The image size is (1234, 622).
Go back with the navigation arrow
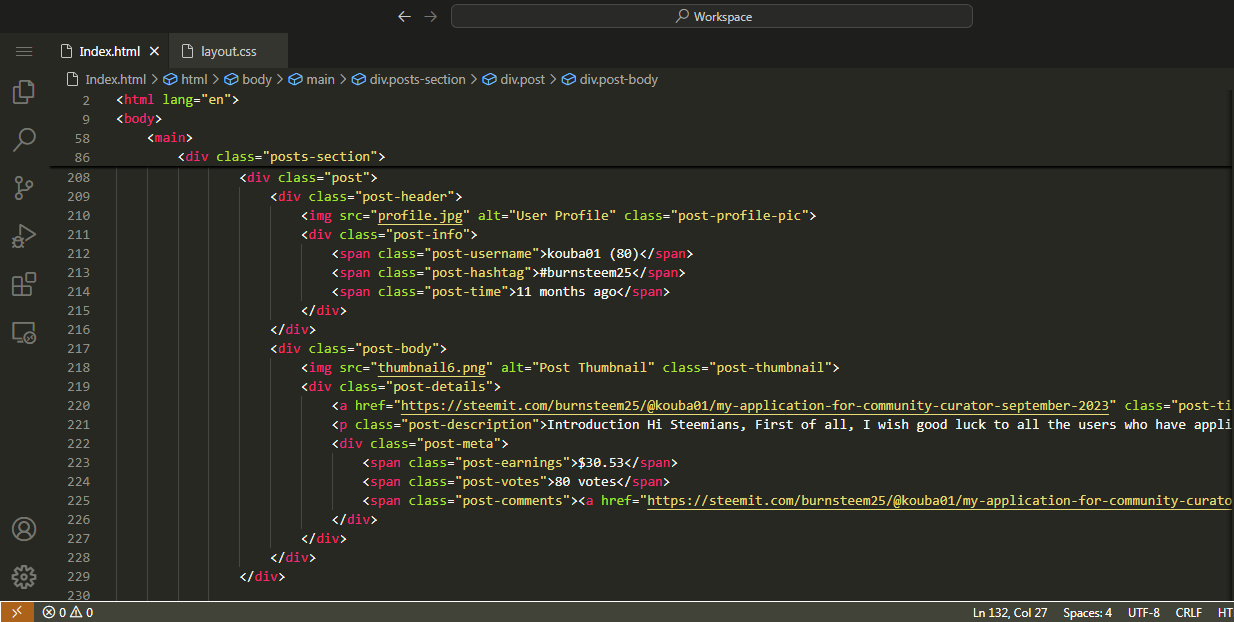pyautogui.click(x=404, y=16)
